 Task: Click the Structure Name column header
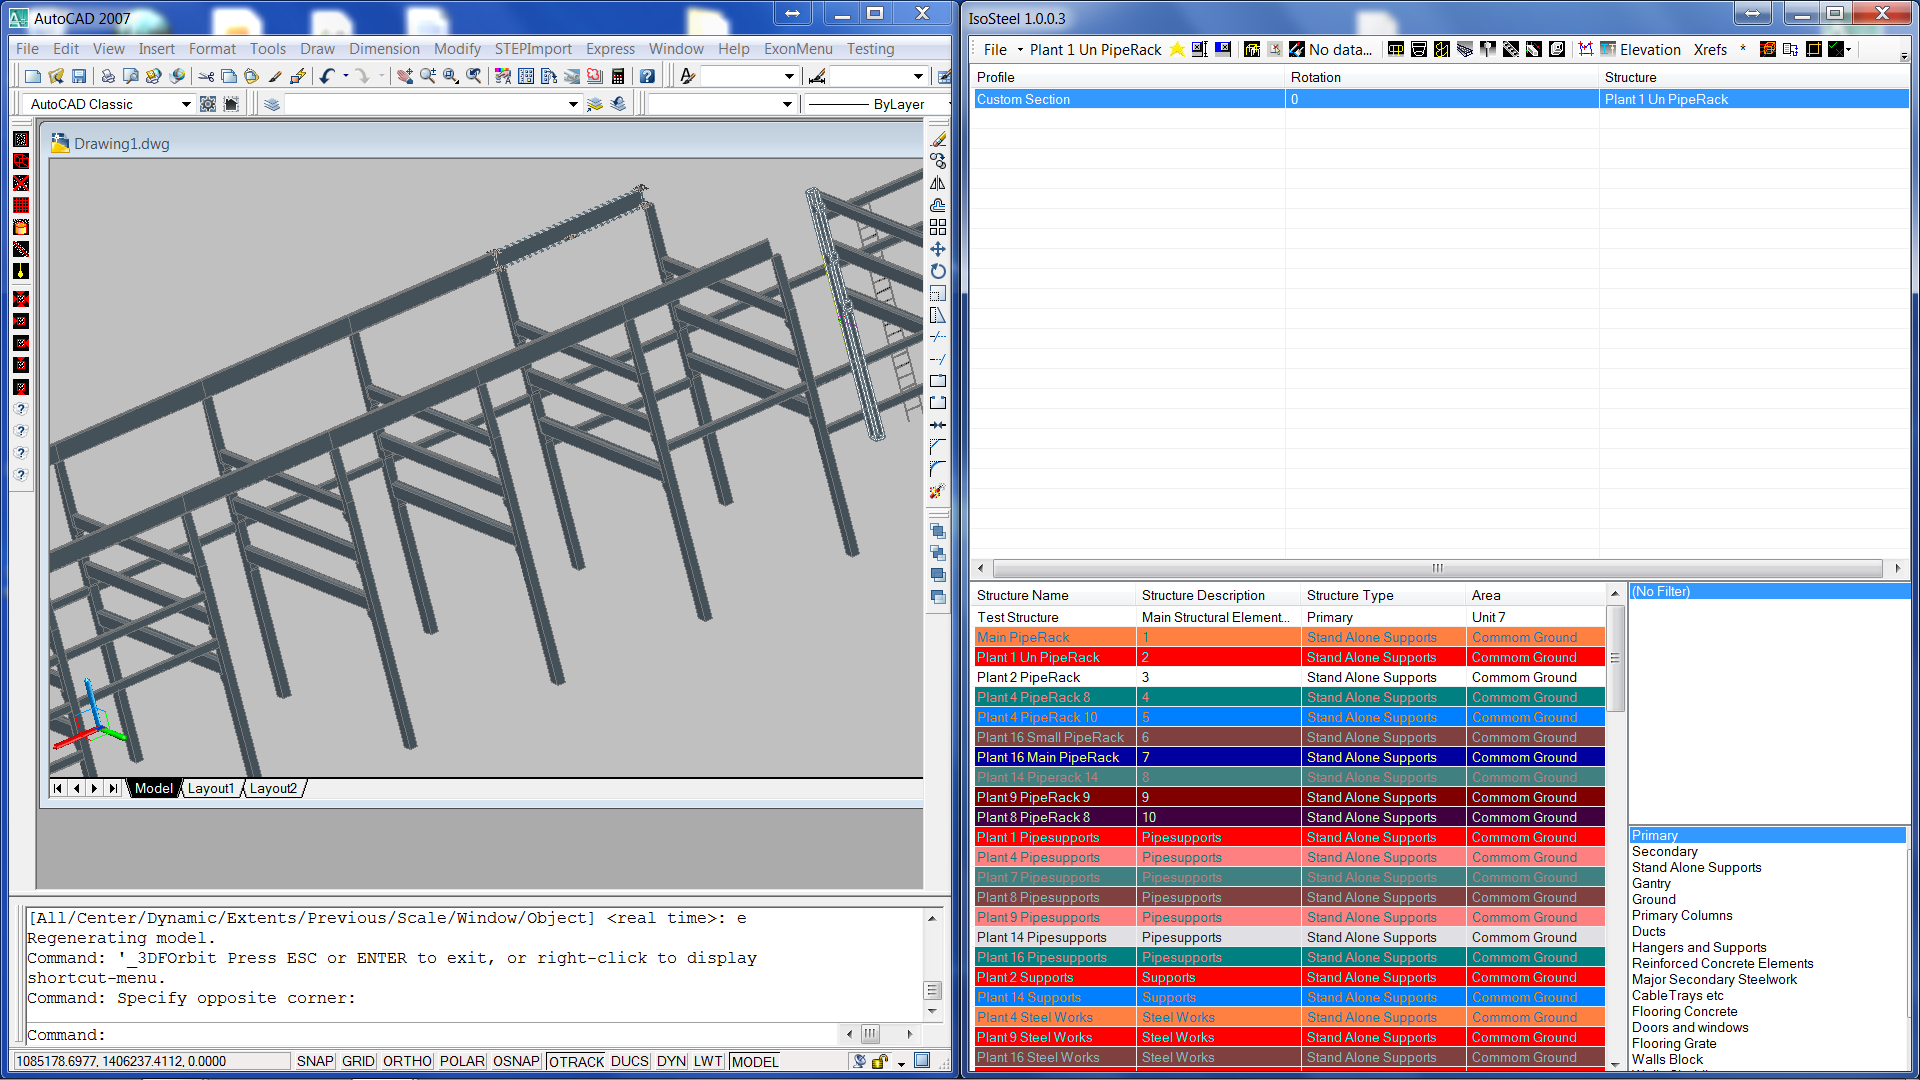pyautogui.click(x=1054, y=595)
